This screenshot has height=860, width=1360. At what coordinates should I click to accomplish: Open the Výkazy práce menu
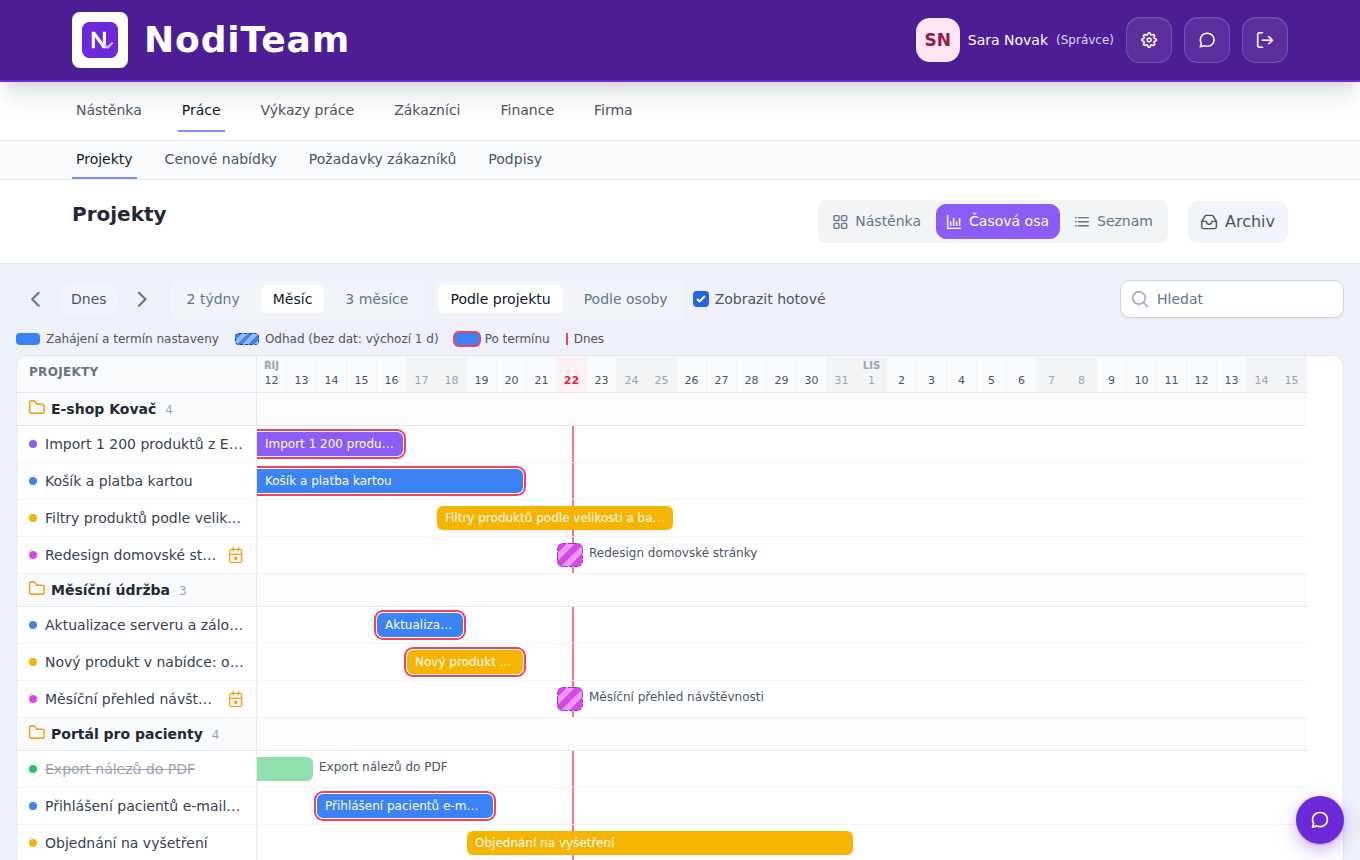click(307, 110)
